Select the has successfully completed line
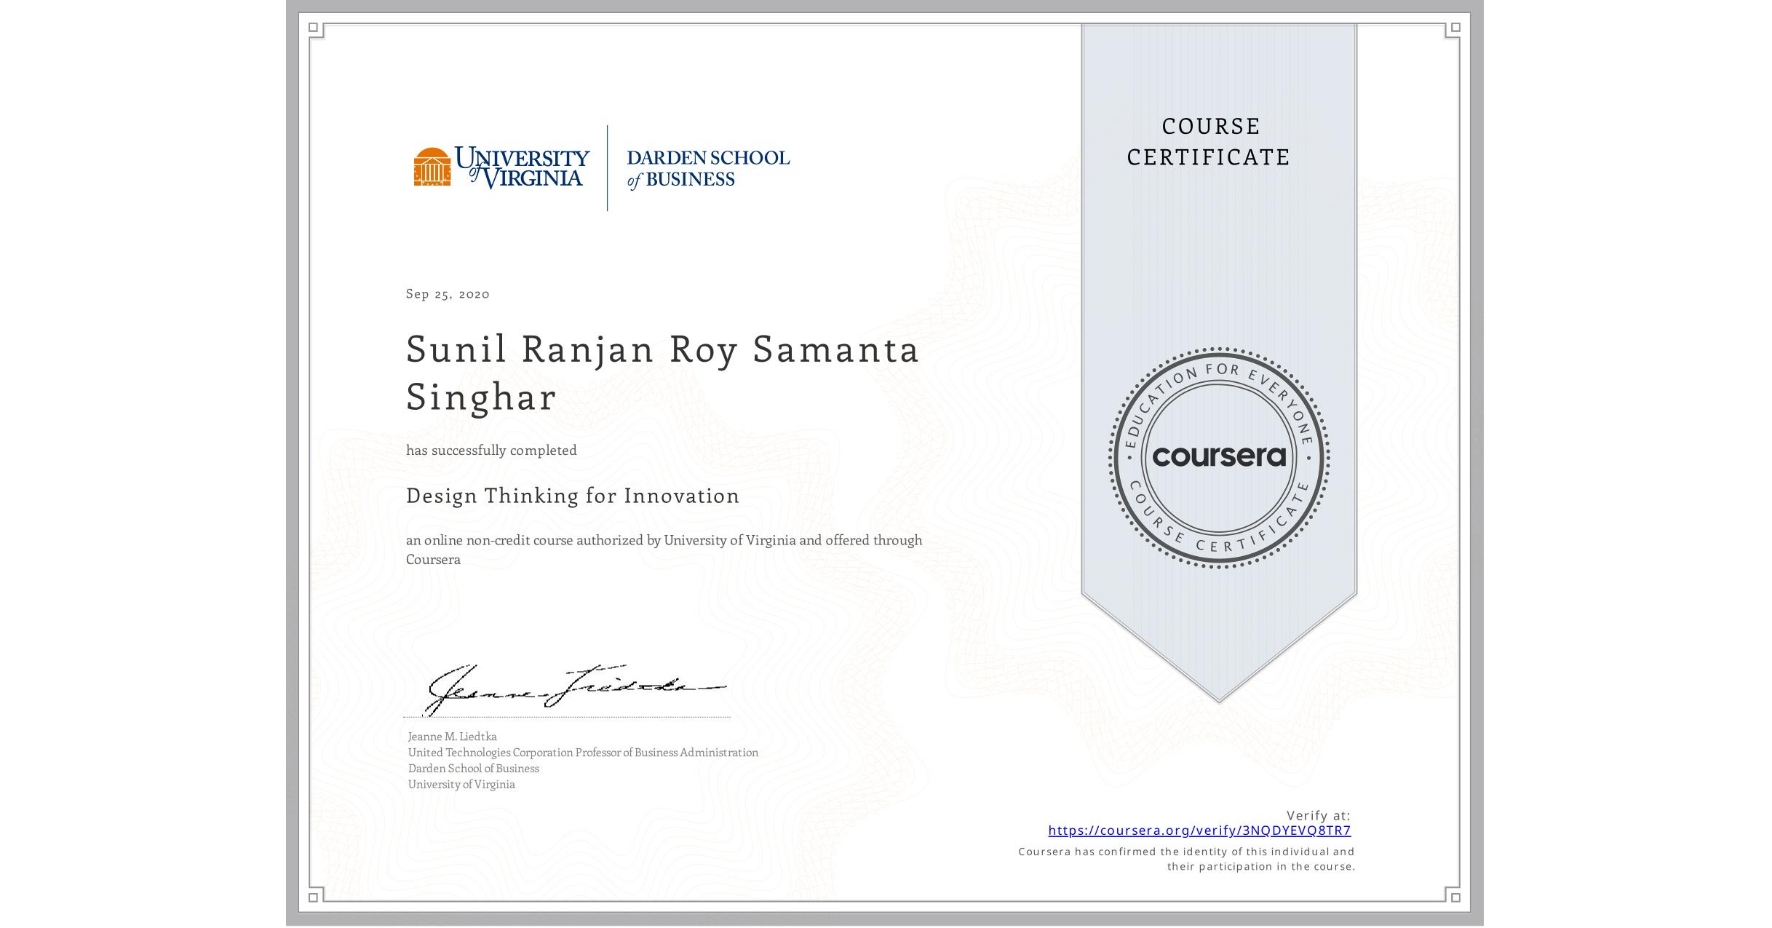 pos(490,450)
